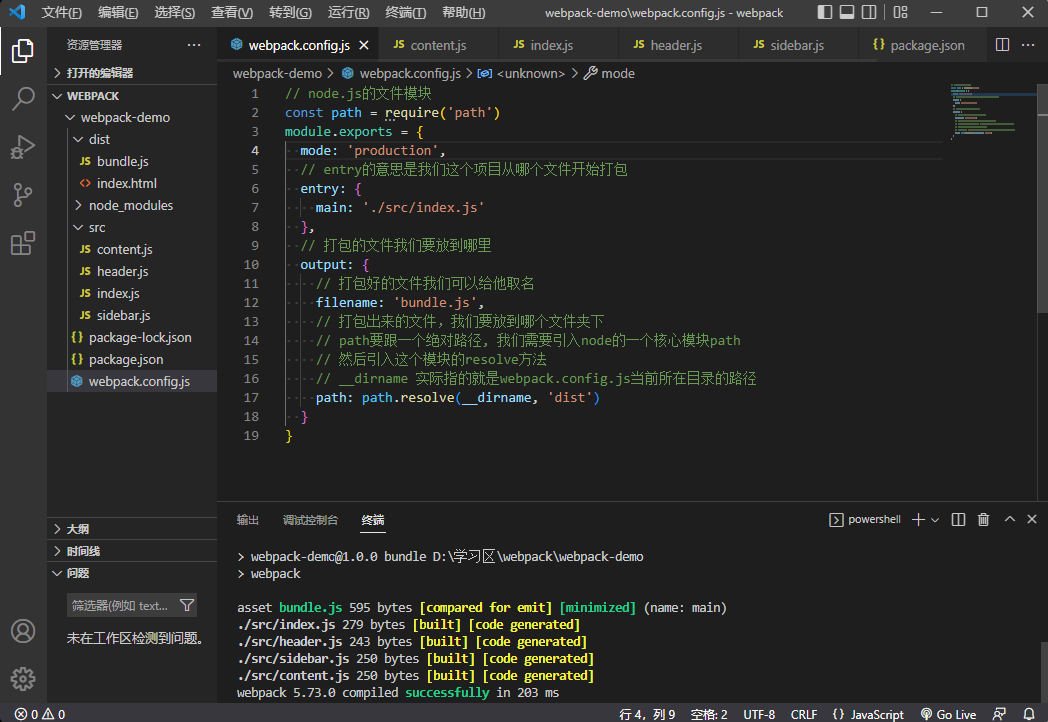
Task: Click the CRLF end-of-line selector
Action: tap(803, 714)
